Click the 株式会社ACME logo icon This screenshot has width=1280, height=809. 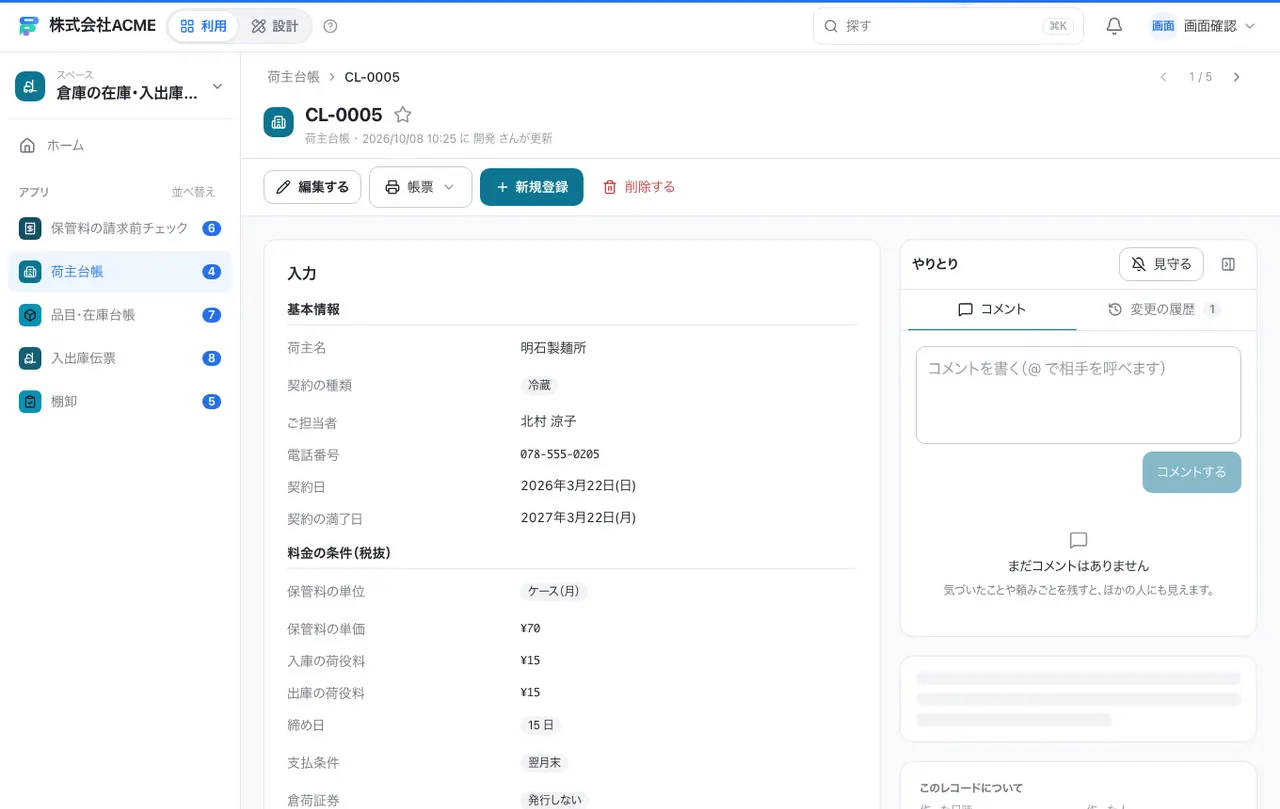pos(29,26)
